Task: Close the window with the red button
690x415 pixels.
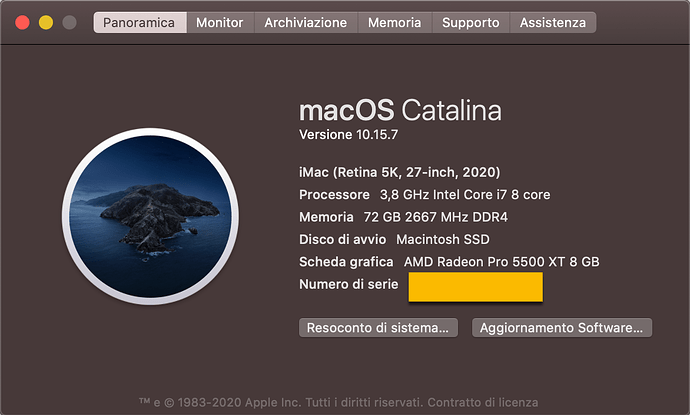Action: click(22, 22)
